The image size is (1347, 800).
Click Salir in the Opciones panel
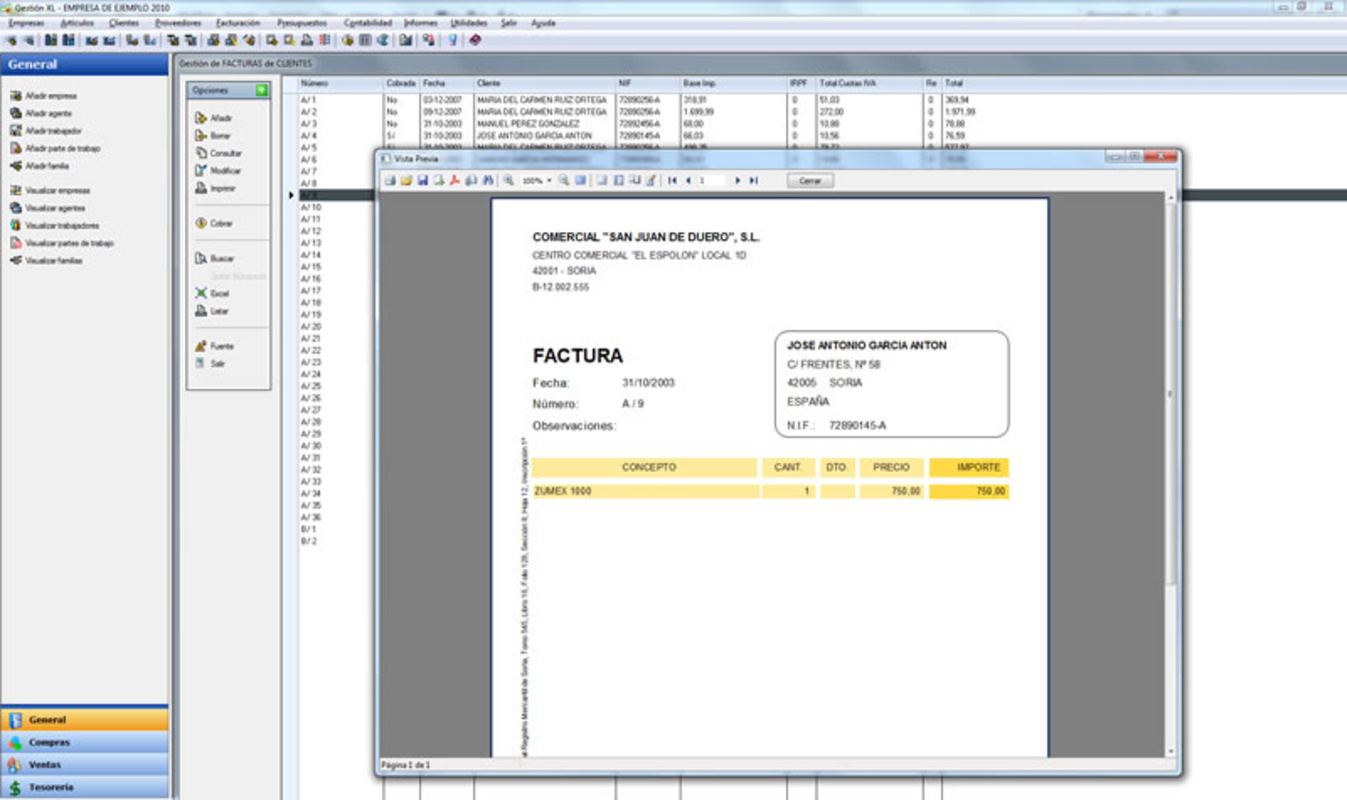(211, 363)
